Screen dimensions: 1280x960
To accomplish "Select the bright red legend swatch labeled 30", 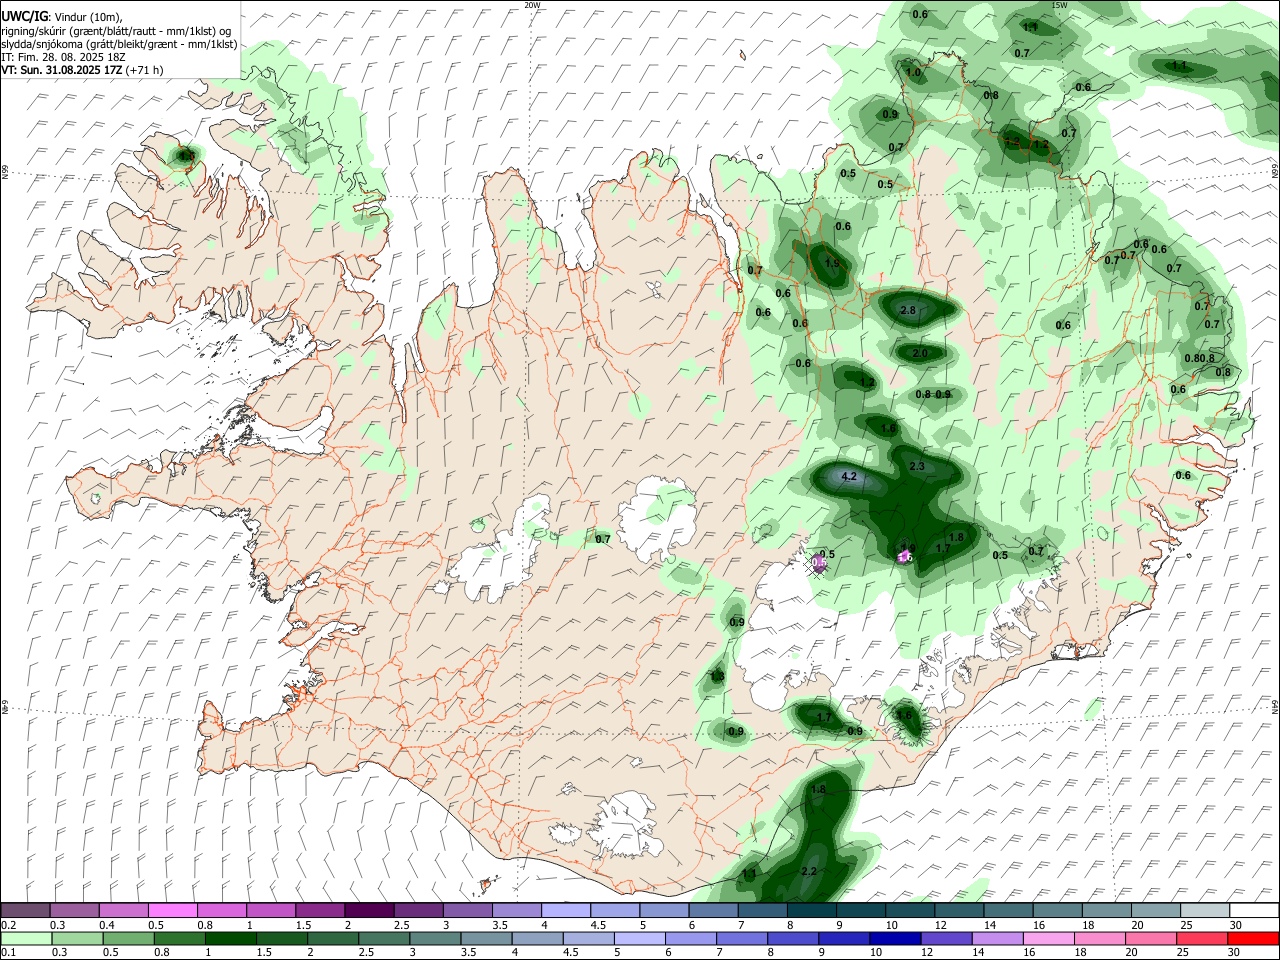I will pos(1252,939).
